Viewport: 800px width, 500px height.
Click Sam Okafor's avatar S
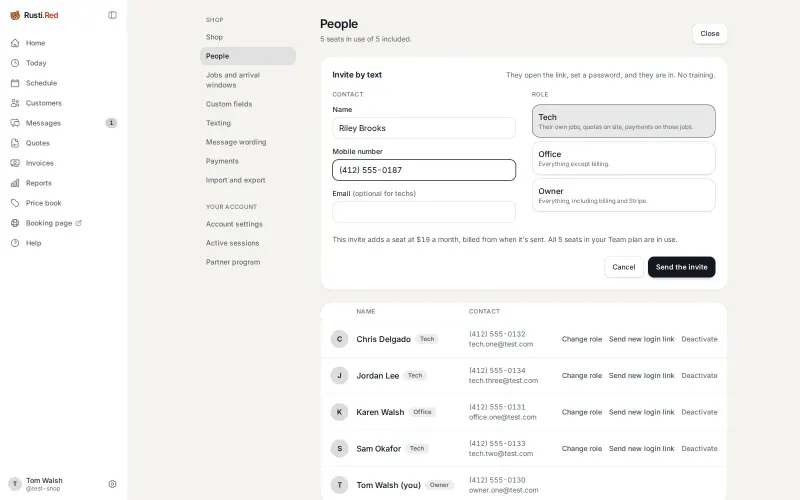pos(339,448)
